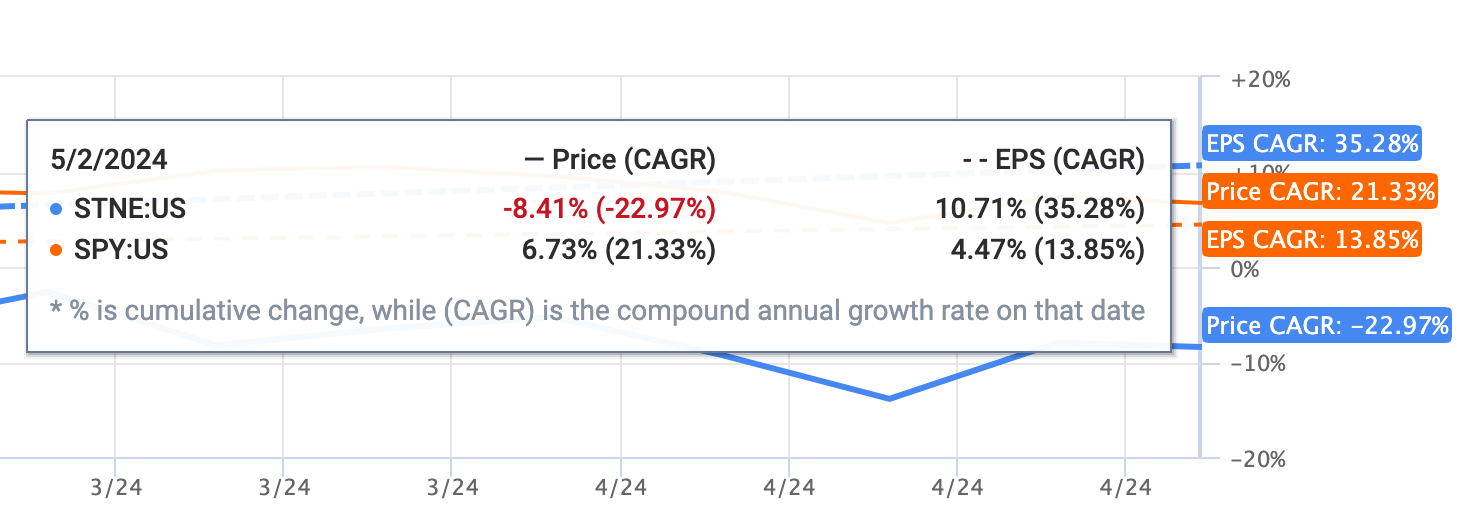Image resolution: width=1464 pixels, height=522 pixels.
Task: Click the 5/2/2024 date in the tooltip
Action: click(x=108, y=160)
